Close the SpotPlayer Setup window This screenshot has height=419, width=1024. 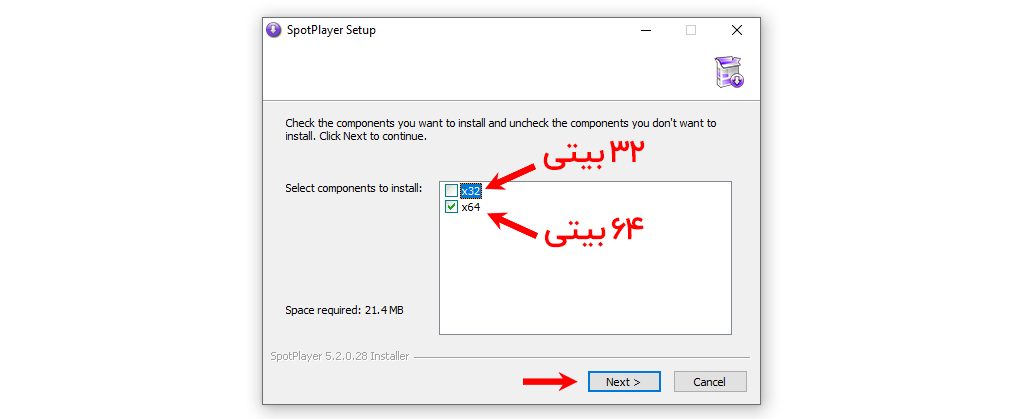[x=737, y=30]
